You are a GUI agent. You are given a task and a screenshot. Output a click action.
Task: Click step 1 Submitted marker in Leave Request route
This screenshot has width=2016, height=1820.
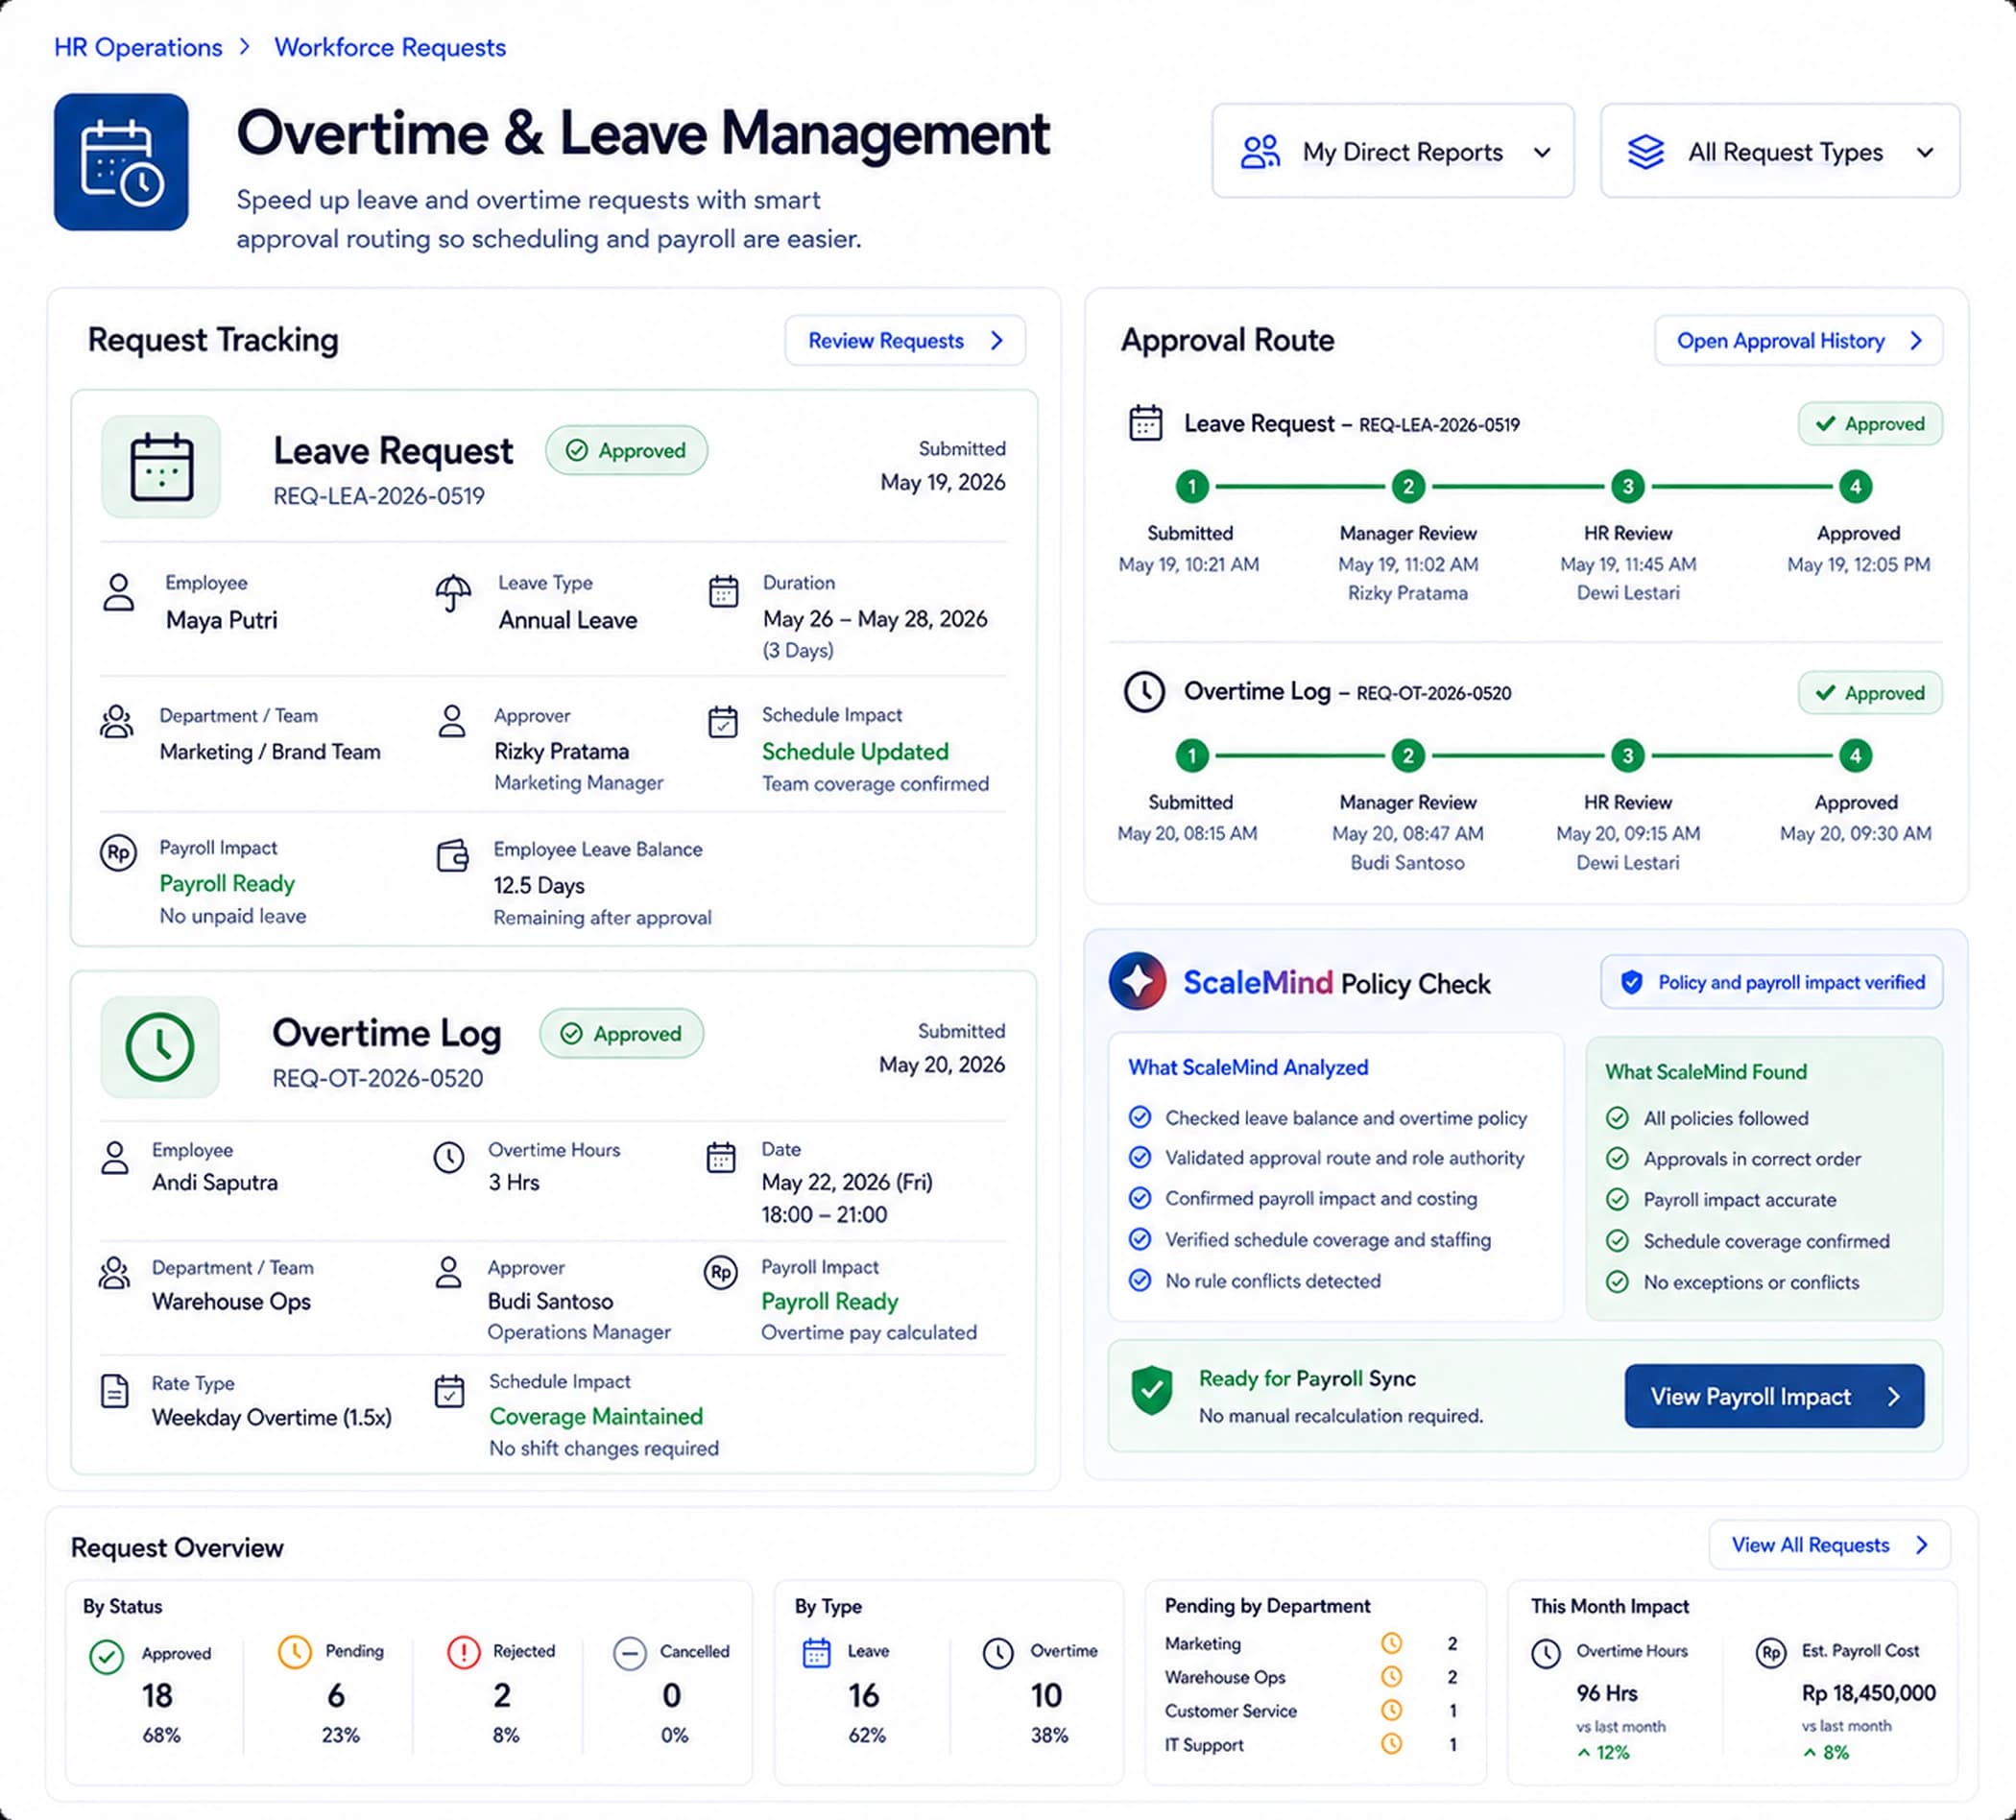[1192, 487]
